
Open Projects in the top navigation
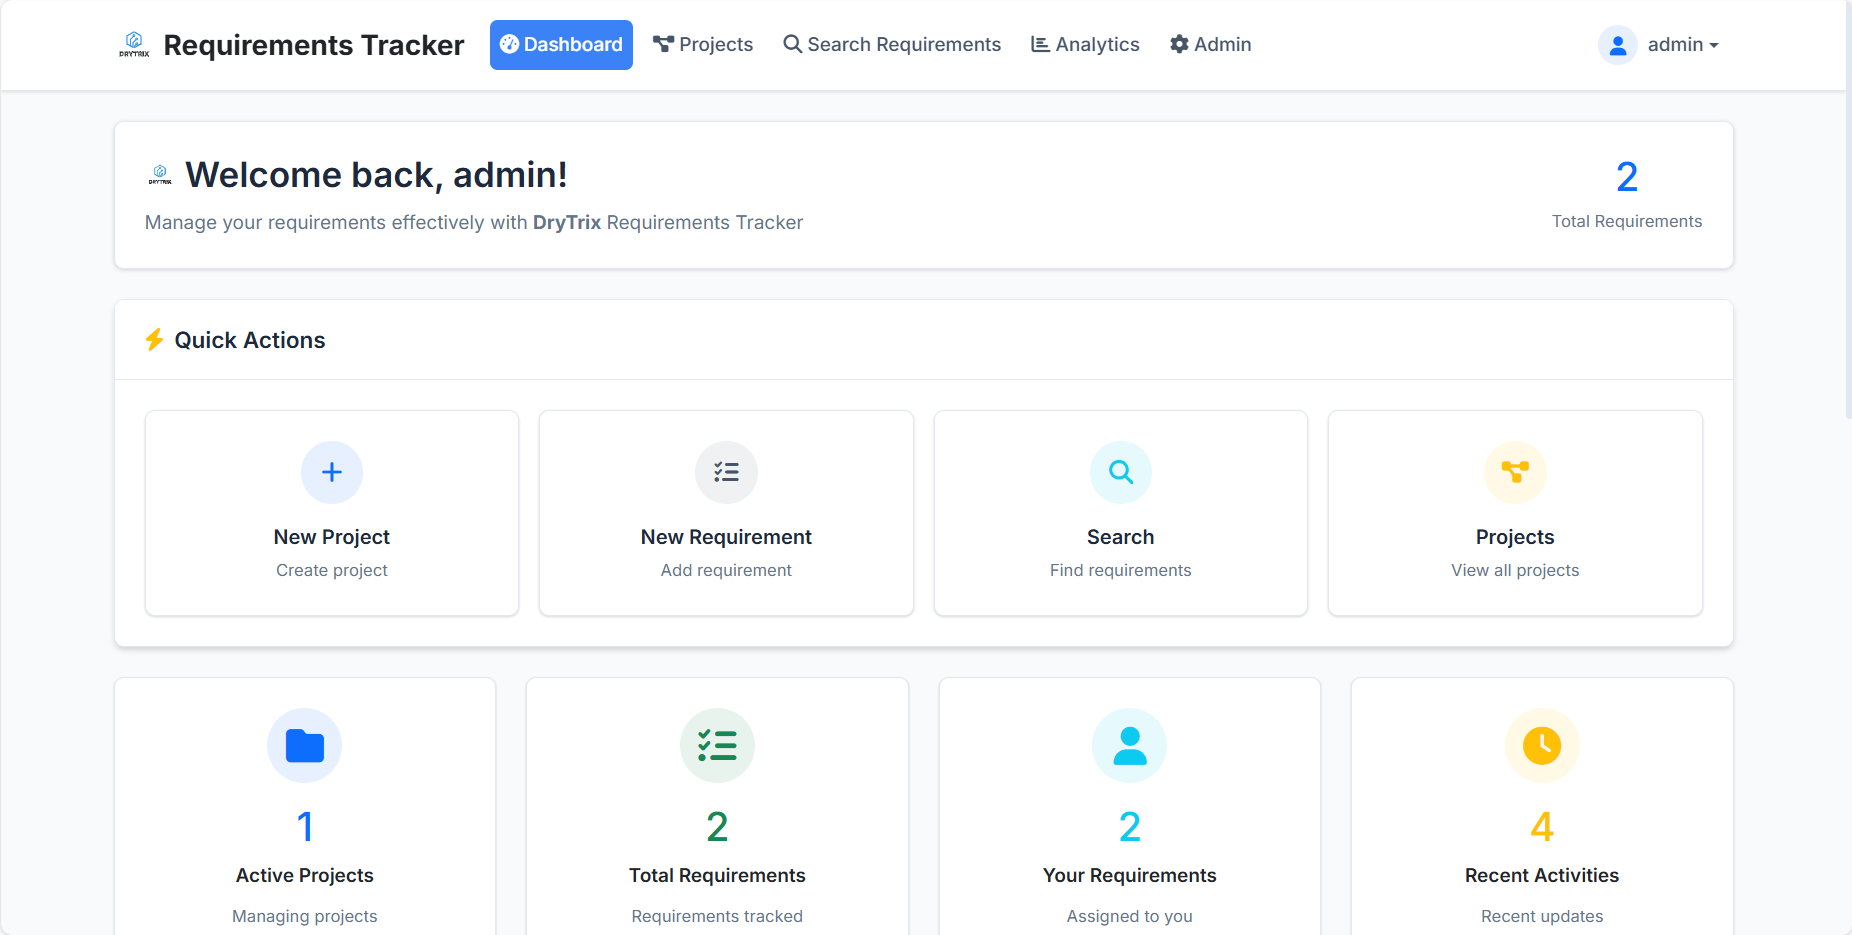pyautogui.click(x=703, y=45)
